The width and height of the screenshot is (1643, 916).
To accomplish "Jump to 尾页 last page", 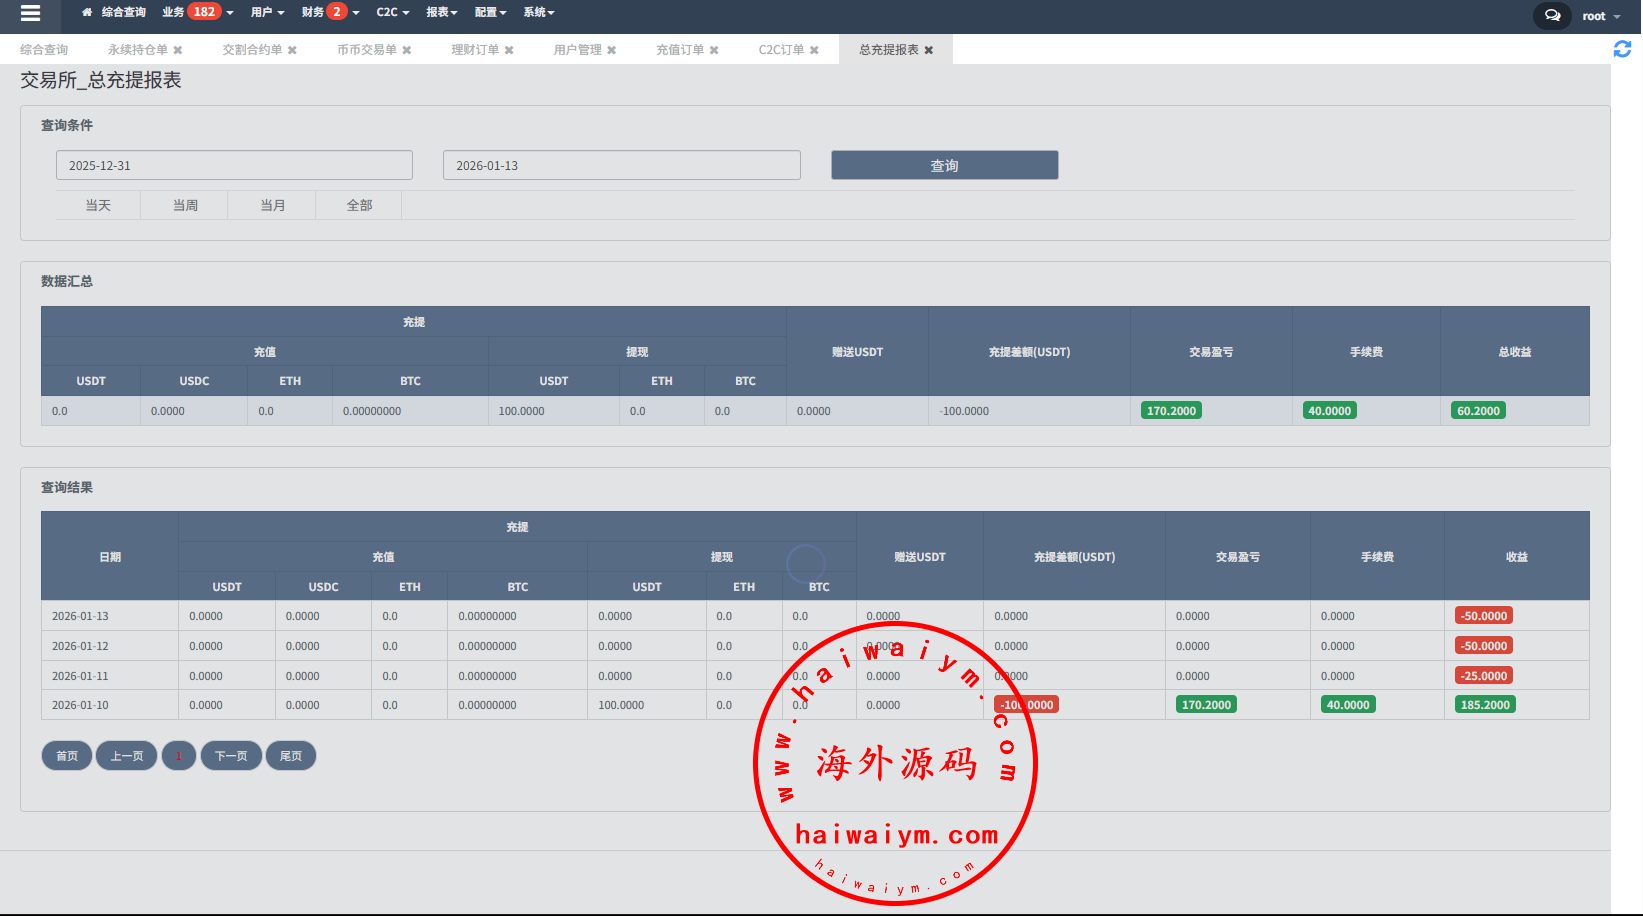I will [291, 756].
